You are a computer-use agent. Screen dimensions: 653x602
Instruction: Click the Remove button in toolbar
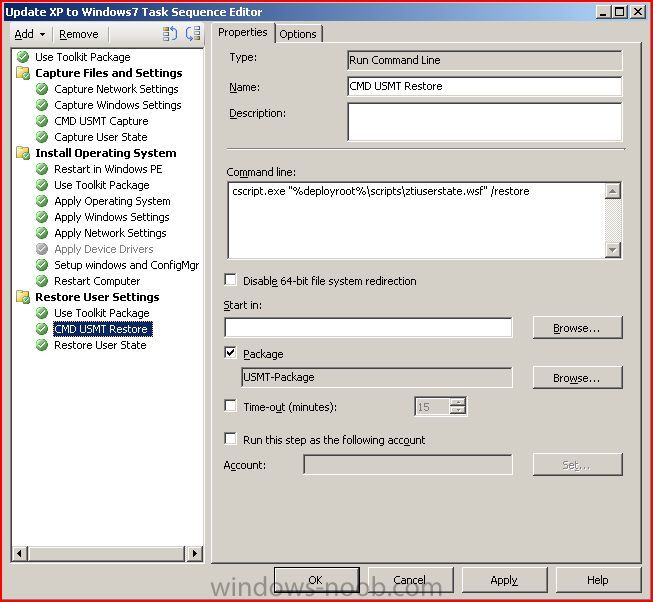tap(79, 34)
